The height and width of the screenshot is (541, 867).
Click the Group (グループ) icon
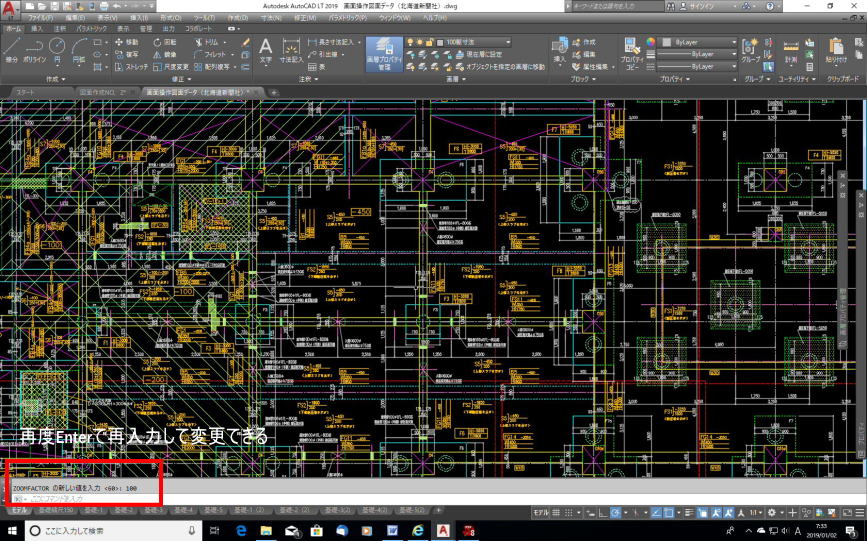(x=750, y=50)
